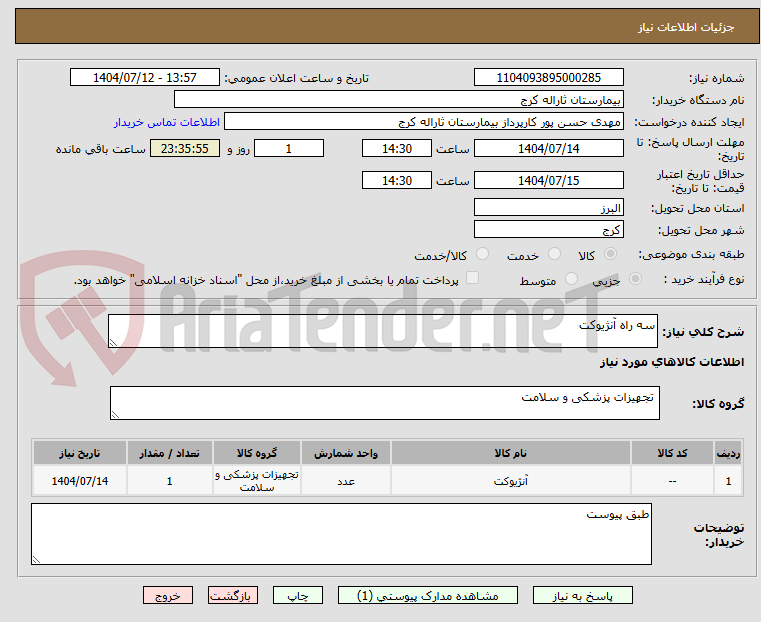The image size is (761, 622).
Task: Click the توضیحات خریدار text area
Action: tap(341, 534)
